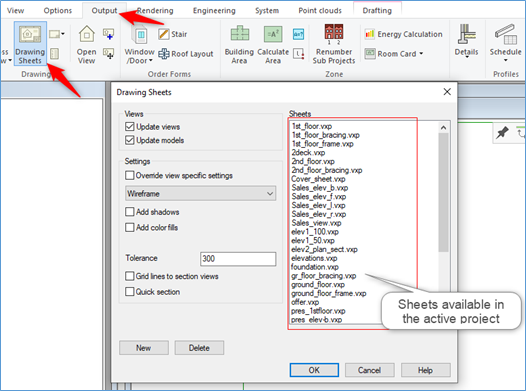Expand the Wireframe display mode dropdown
Screen dimensions: 526x391
pyautogui.click(x=201, y=193)
